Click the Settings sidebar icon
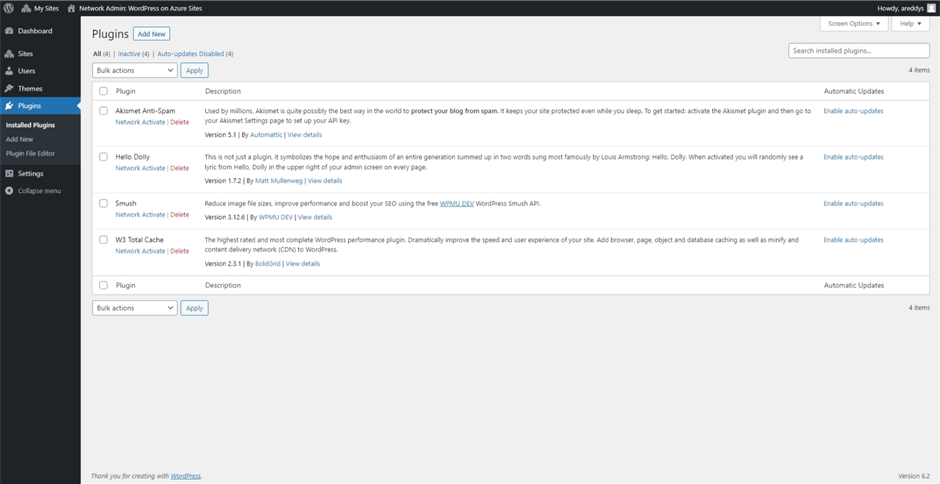This screenshot has width=940, height=484. tap(9, 173)
